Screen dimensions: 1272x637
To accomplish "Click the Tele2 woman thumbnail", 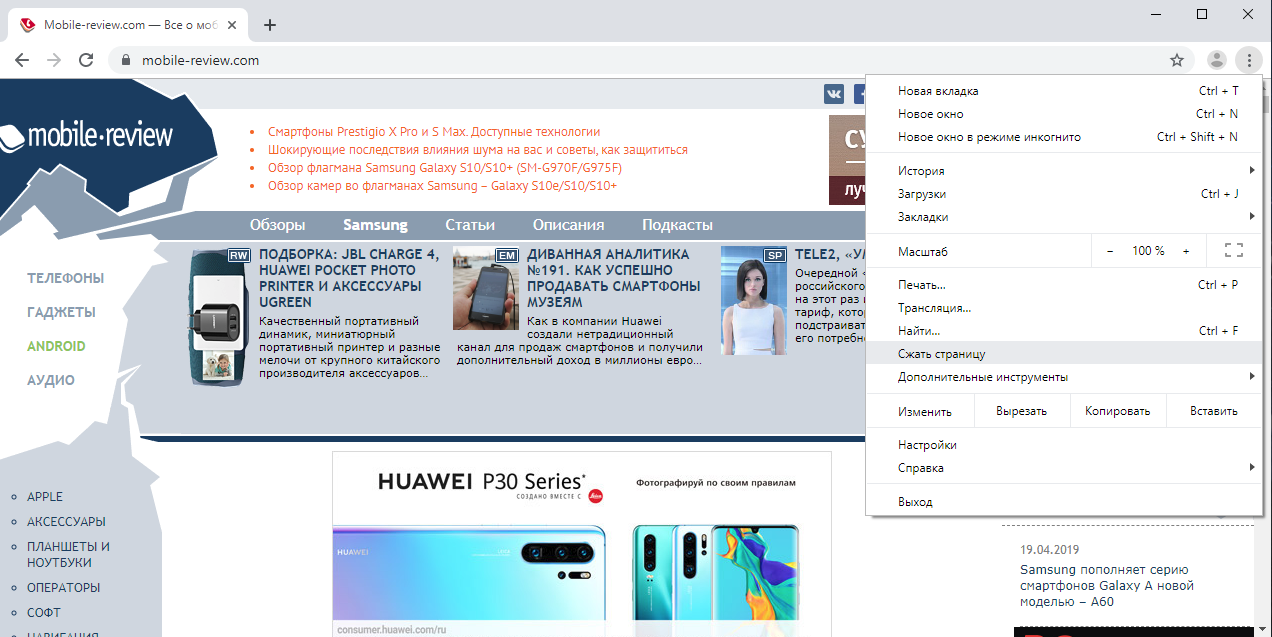I will (754, 300).
